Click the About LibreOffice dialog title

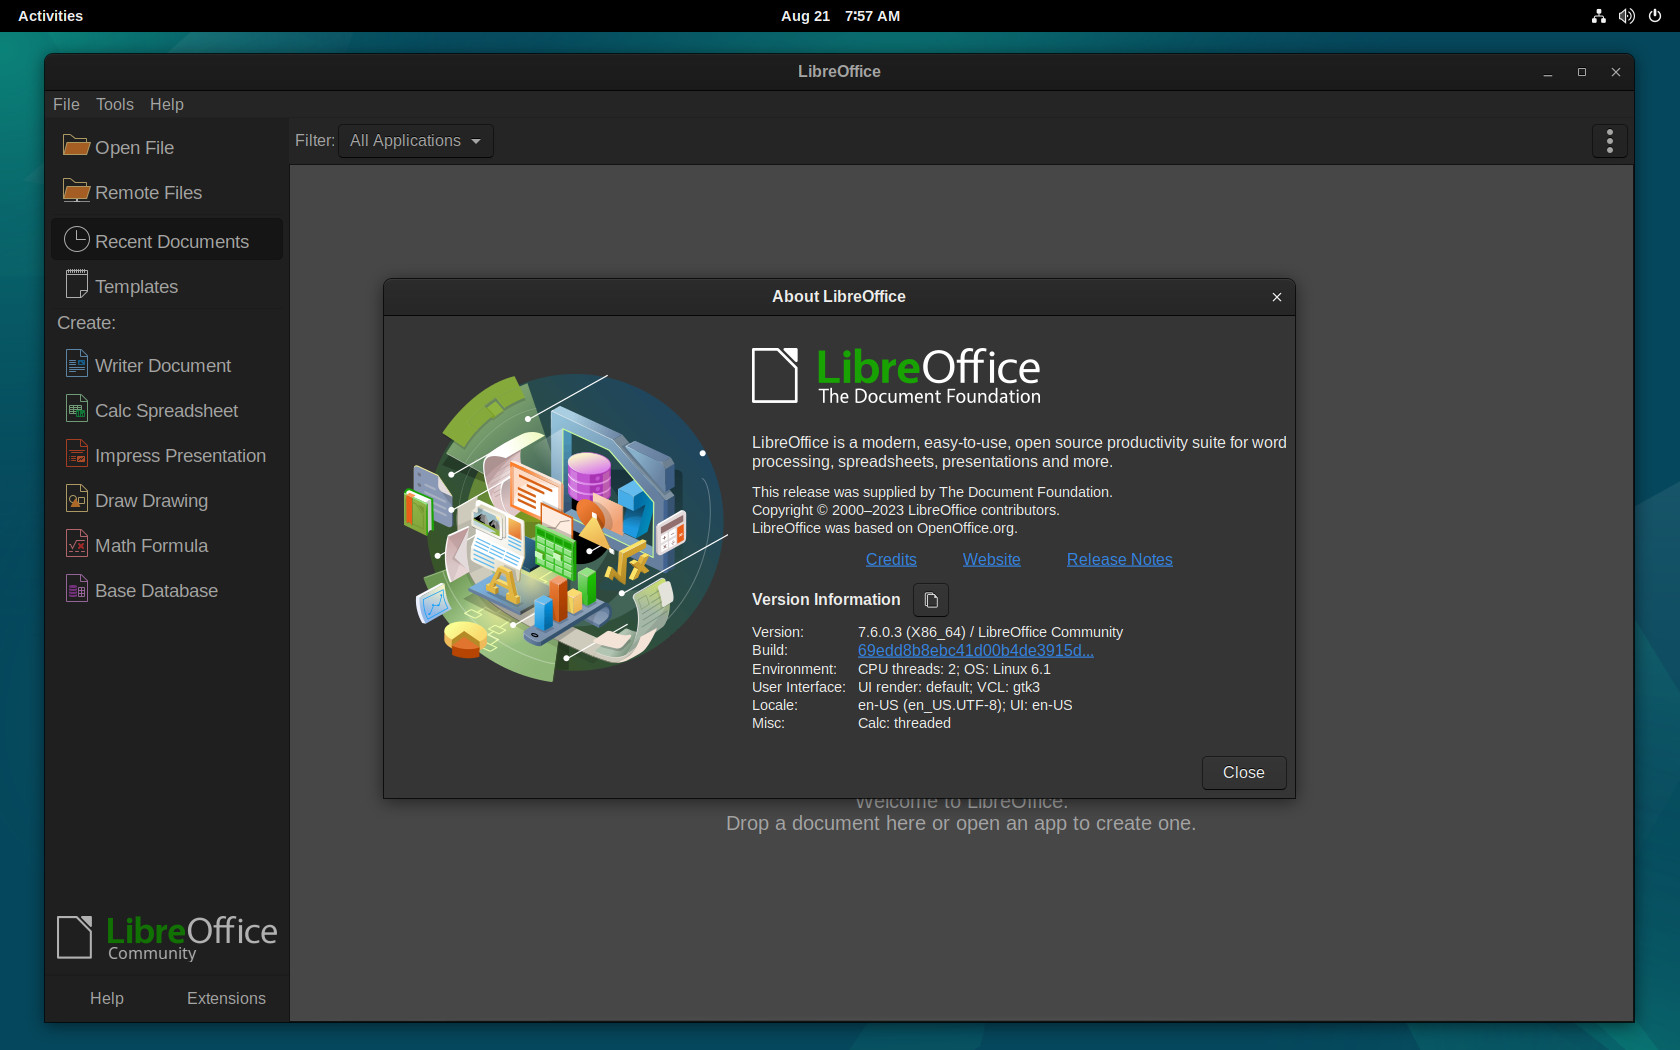pos(839,296)
